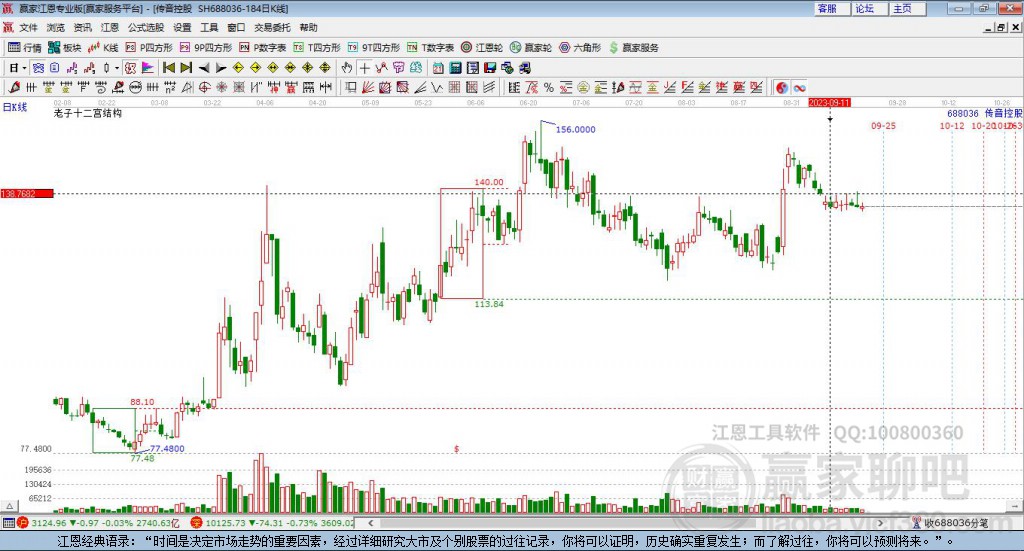Open the 浏览 menu

[56, 27]
